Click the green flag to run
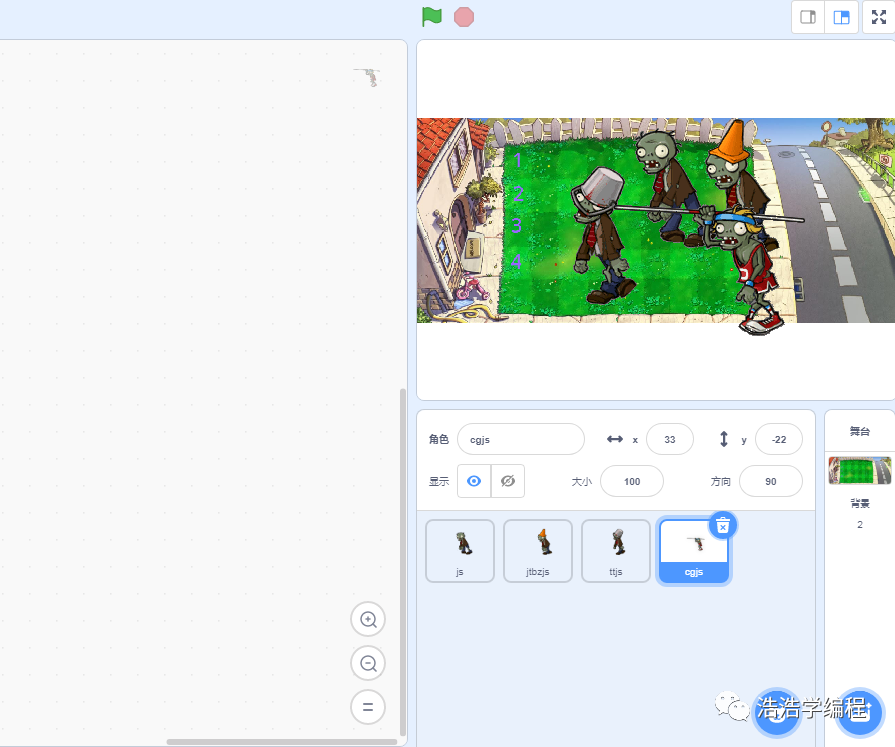 tap(432, 17)
